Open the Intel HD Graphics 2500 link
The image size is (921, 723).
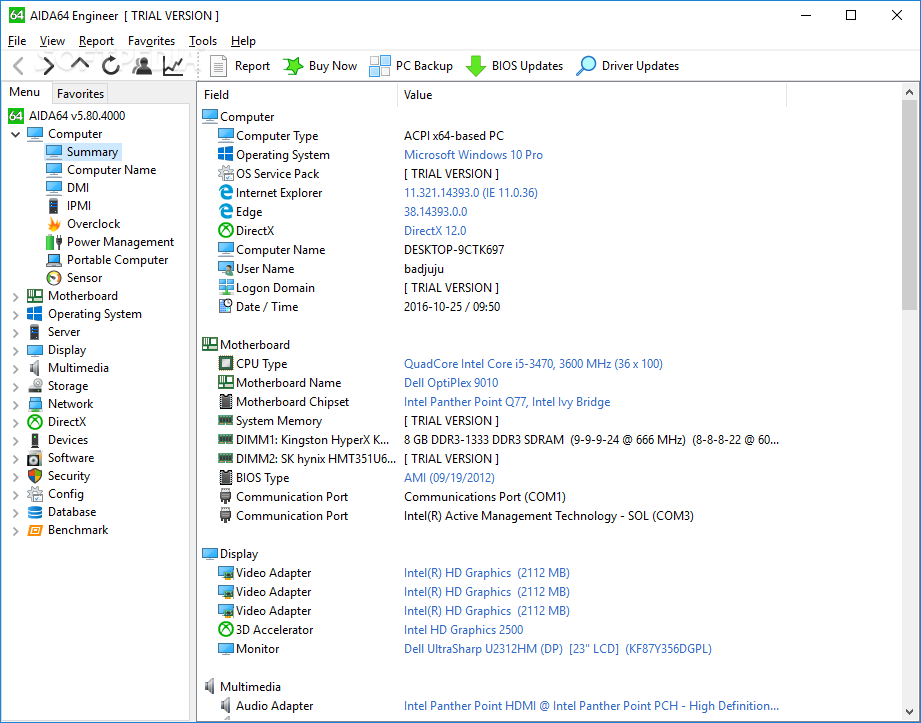[x=463, y=630]
